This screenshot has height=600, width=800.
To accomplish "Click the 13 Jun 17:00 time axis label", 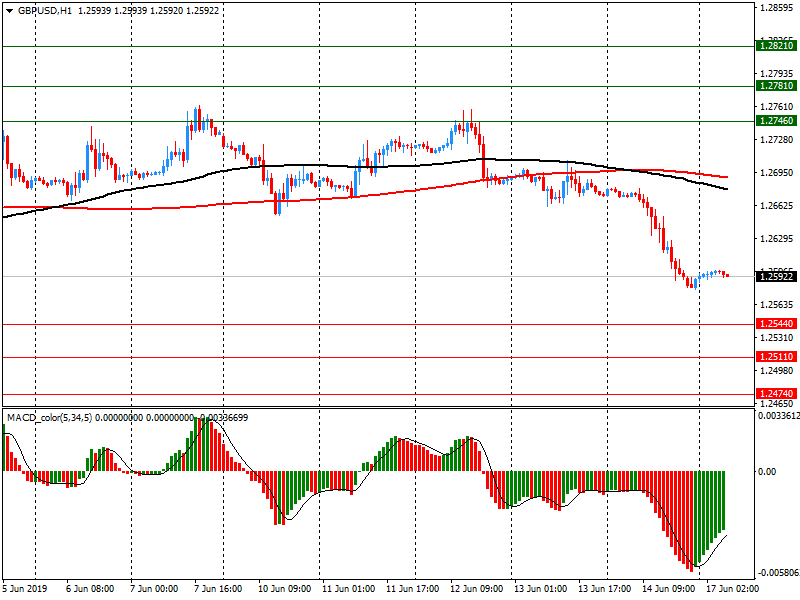I will [605, 589].
